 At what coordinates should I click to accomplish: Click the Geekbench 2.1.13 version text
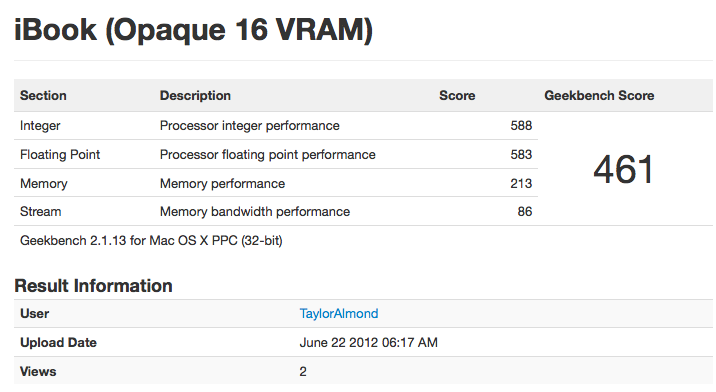[x=151, y=241]
